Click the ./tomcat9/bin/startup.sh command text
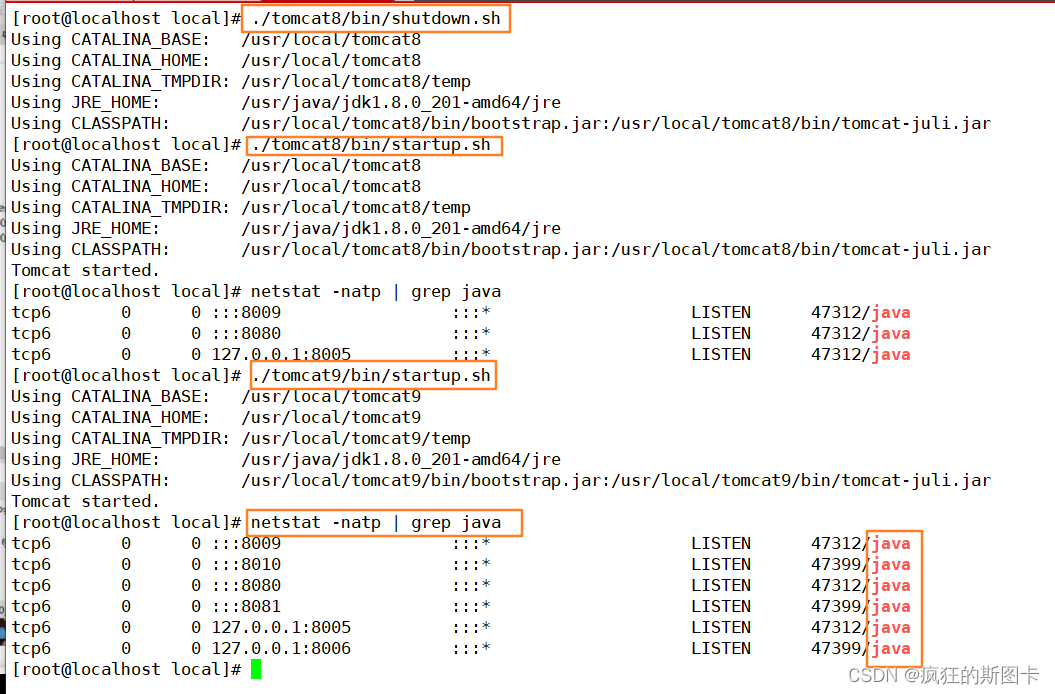 click(x=371, y=376)
